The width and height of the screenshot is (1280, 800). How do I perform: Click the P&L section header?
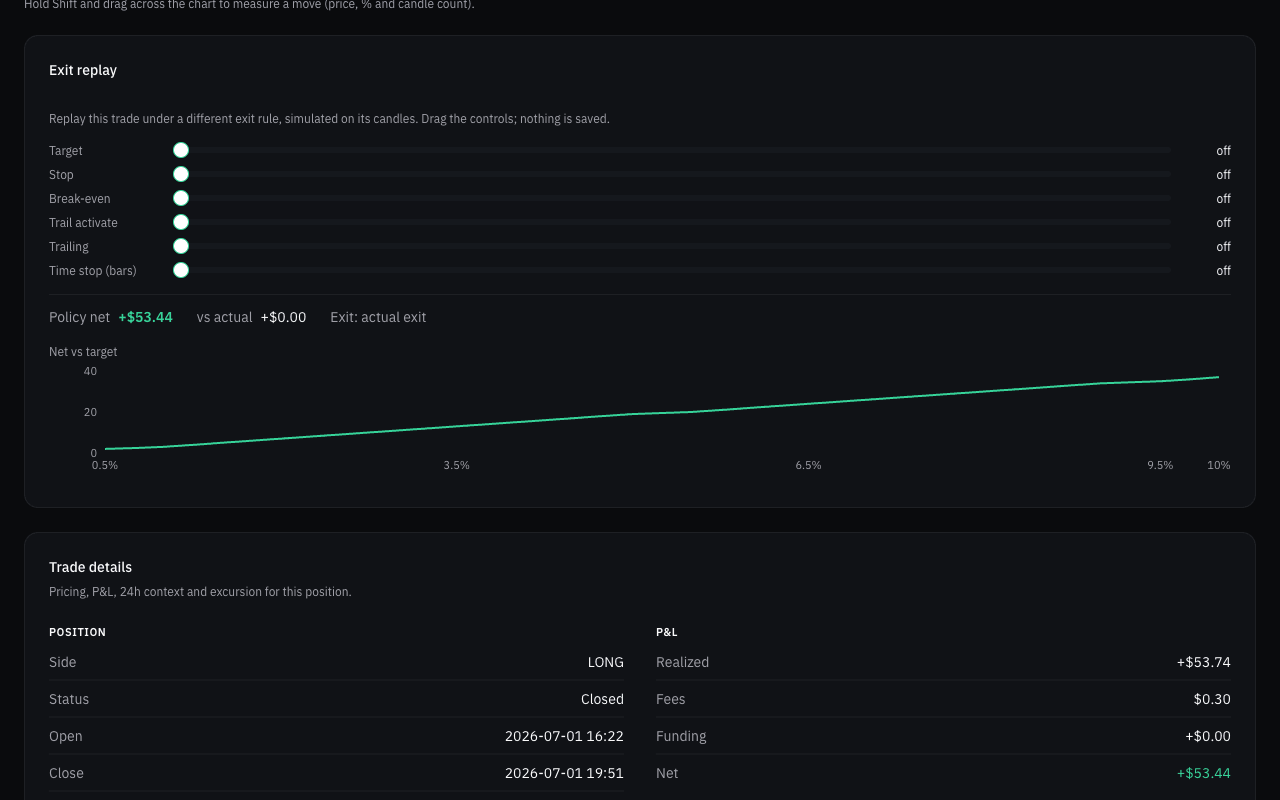(x=667, y=632)
